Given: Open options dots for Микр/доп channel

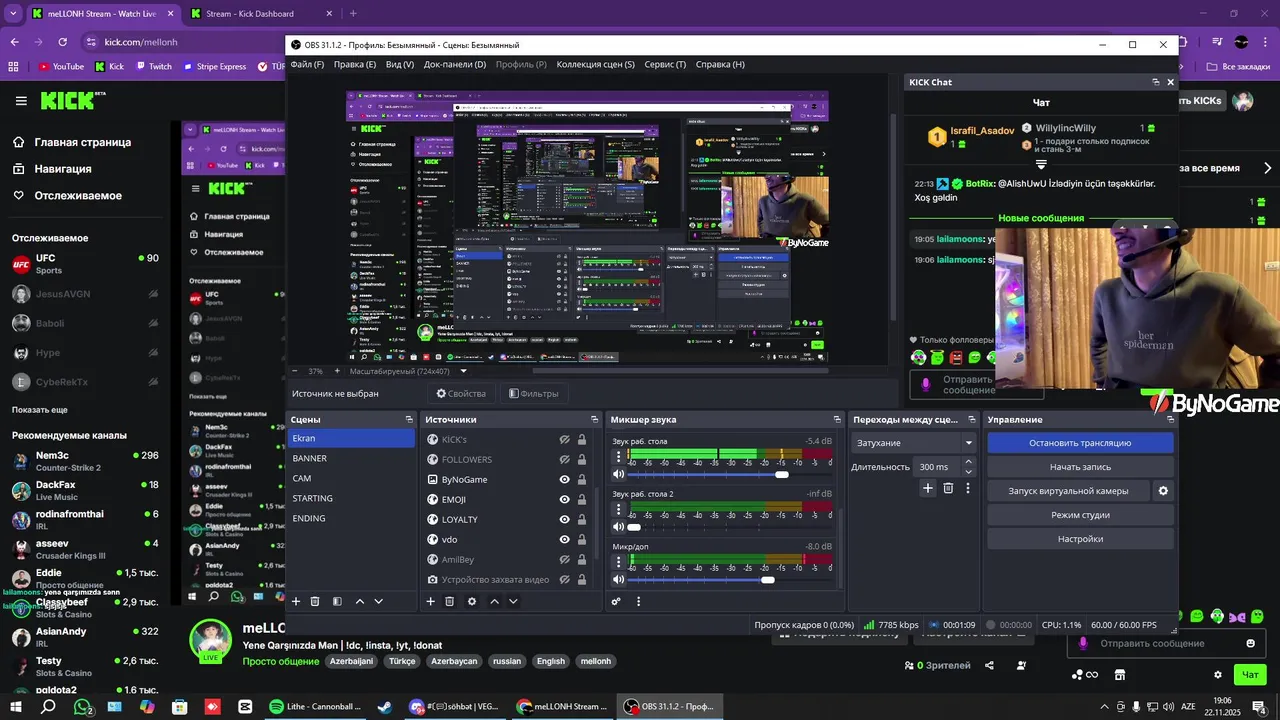Looking at the screenshot, I should [x=619, y=563].
